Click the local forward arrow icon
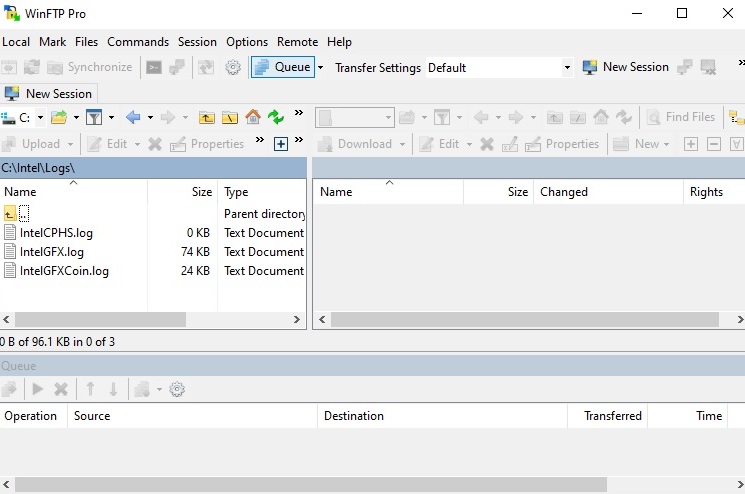The height and width of the screenshot is (494, 745). pyautogui.click(x=168, y=117)
